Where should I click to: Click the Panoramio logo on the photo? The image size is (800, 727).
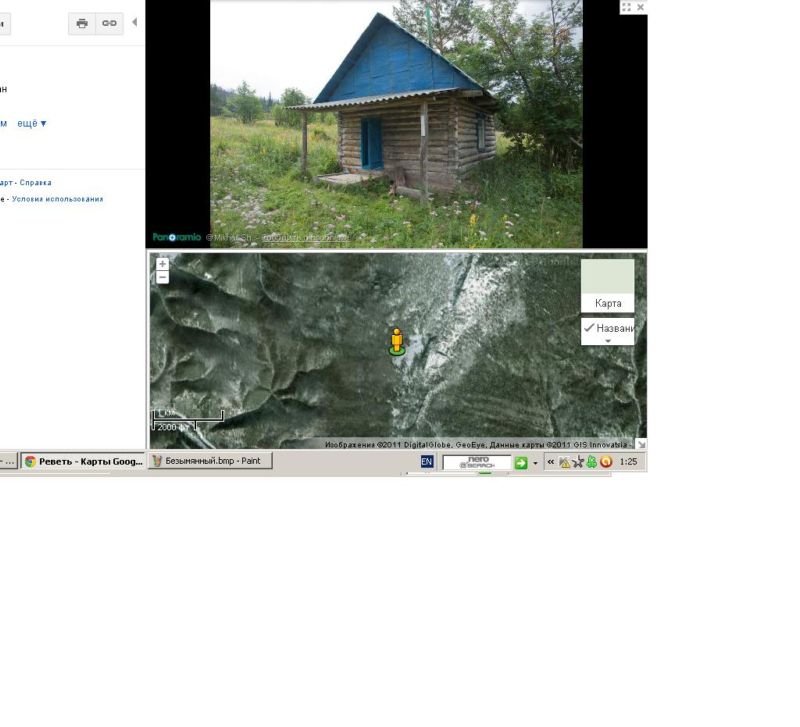pyautogui.click(x=177, y=237)
